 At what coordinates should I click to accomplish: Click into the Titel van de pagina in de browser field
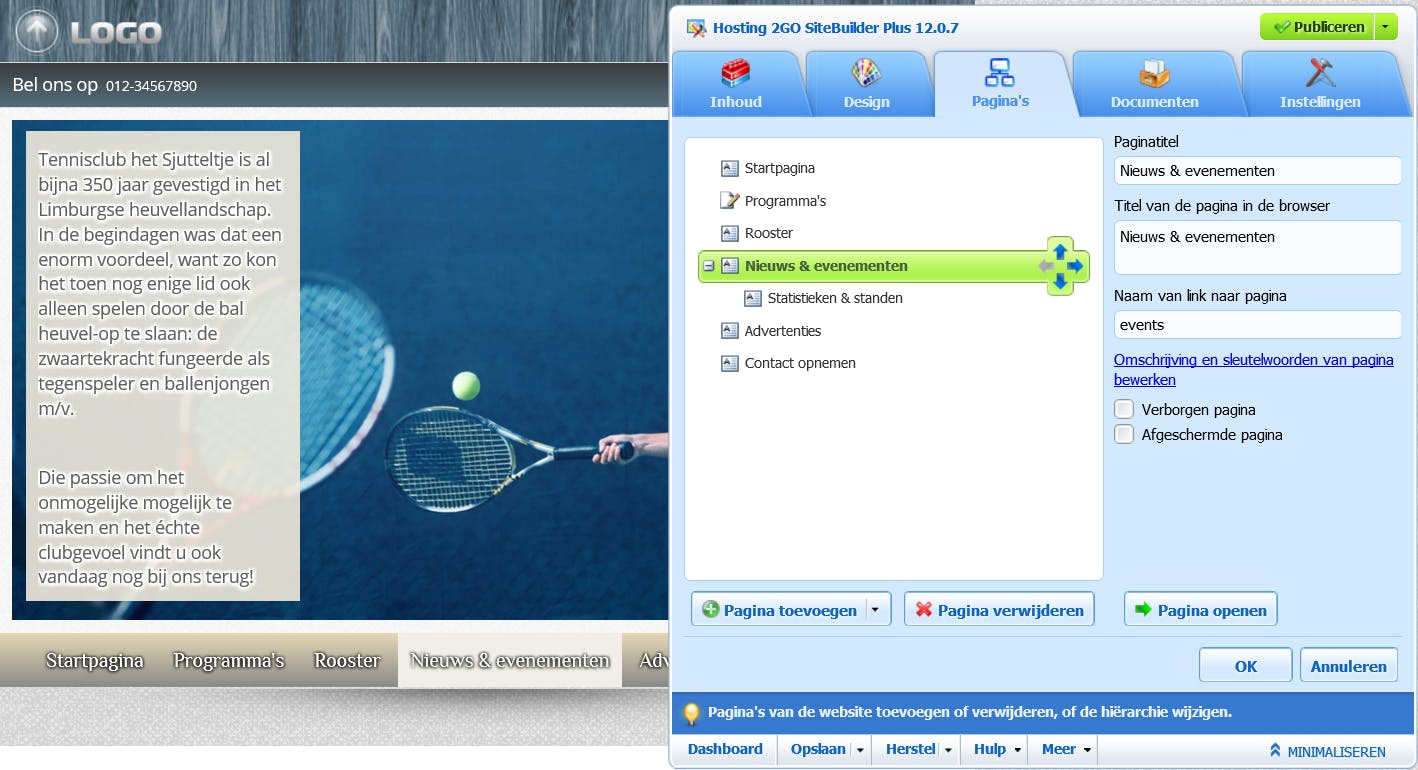[1258, 247]
